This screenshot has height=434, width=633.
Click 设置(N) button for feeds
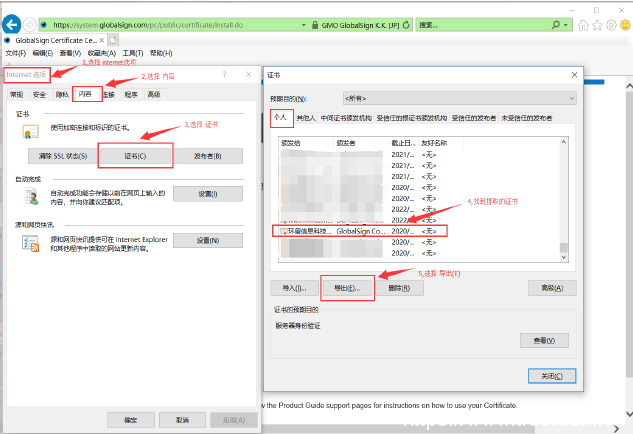208,240
